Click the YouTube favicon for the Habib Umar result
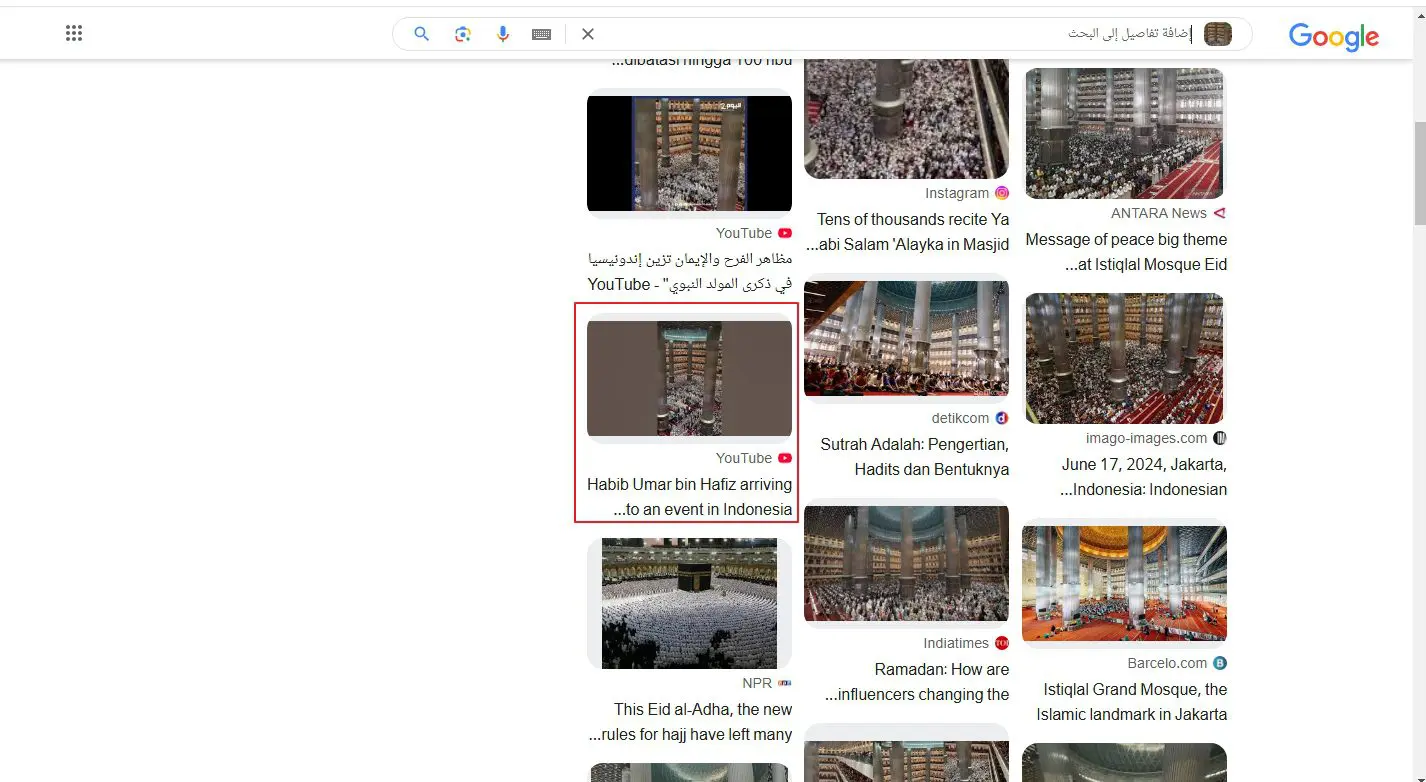 click(785, 458)
